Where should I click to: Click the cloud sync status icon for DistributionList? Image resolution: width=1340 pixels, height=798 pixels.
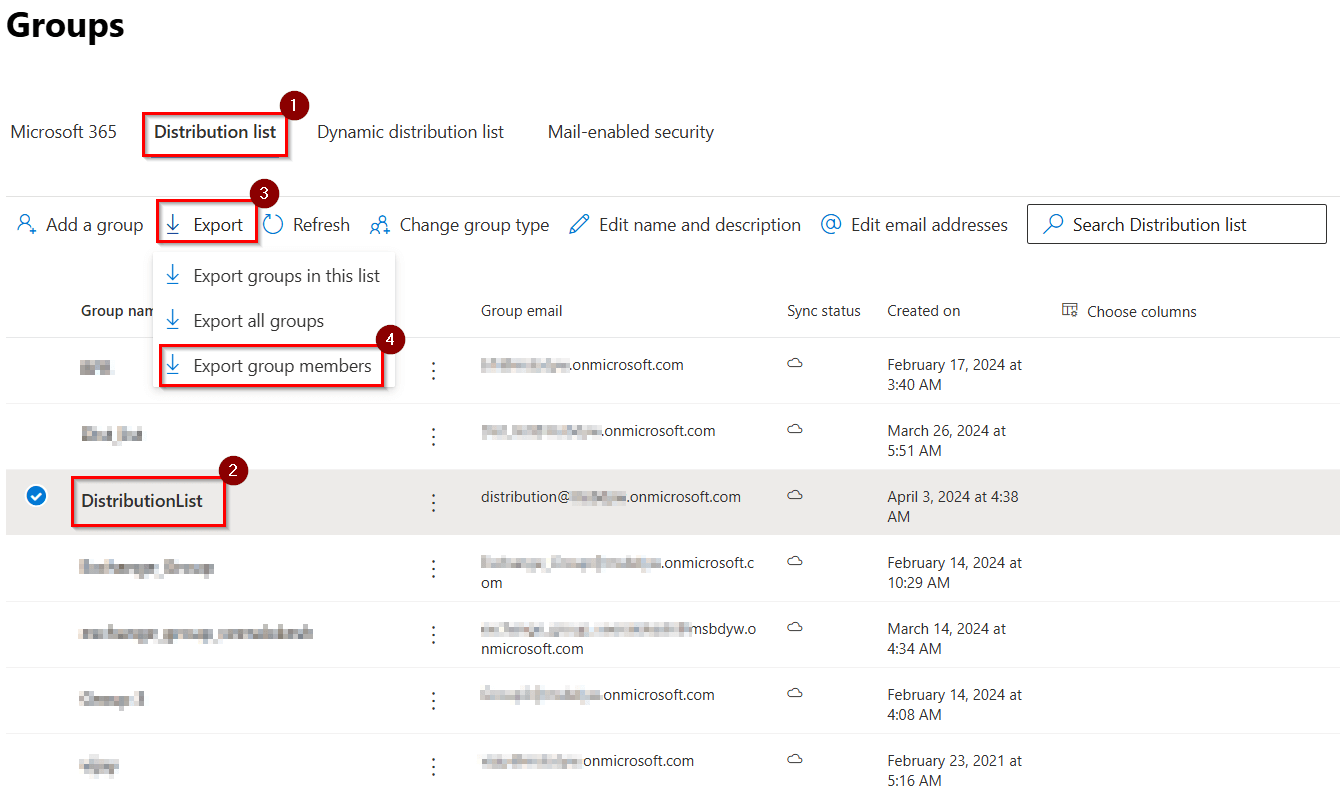click(x=795, y=495)
